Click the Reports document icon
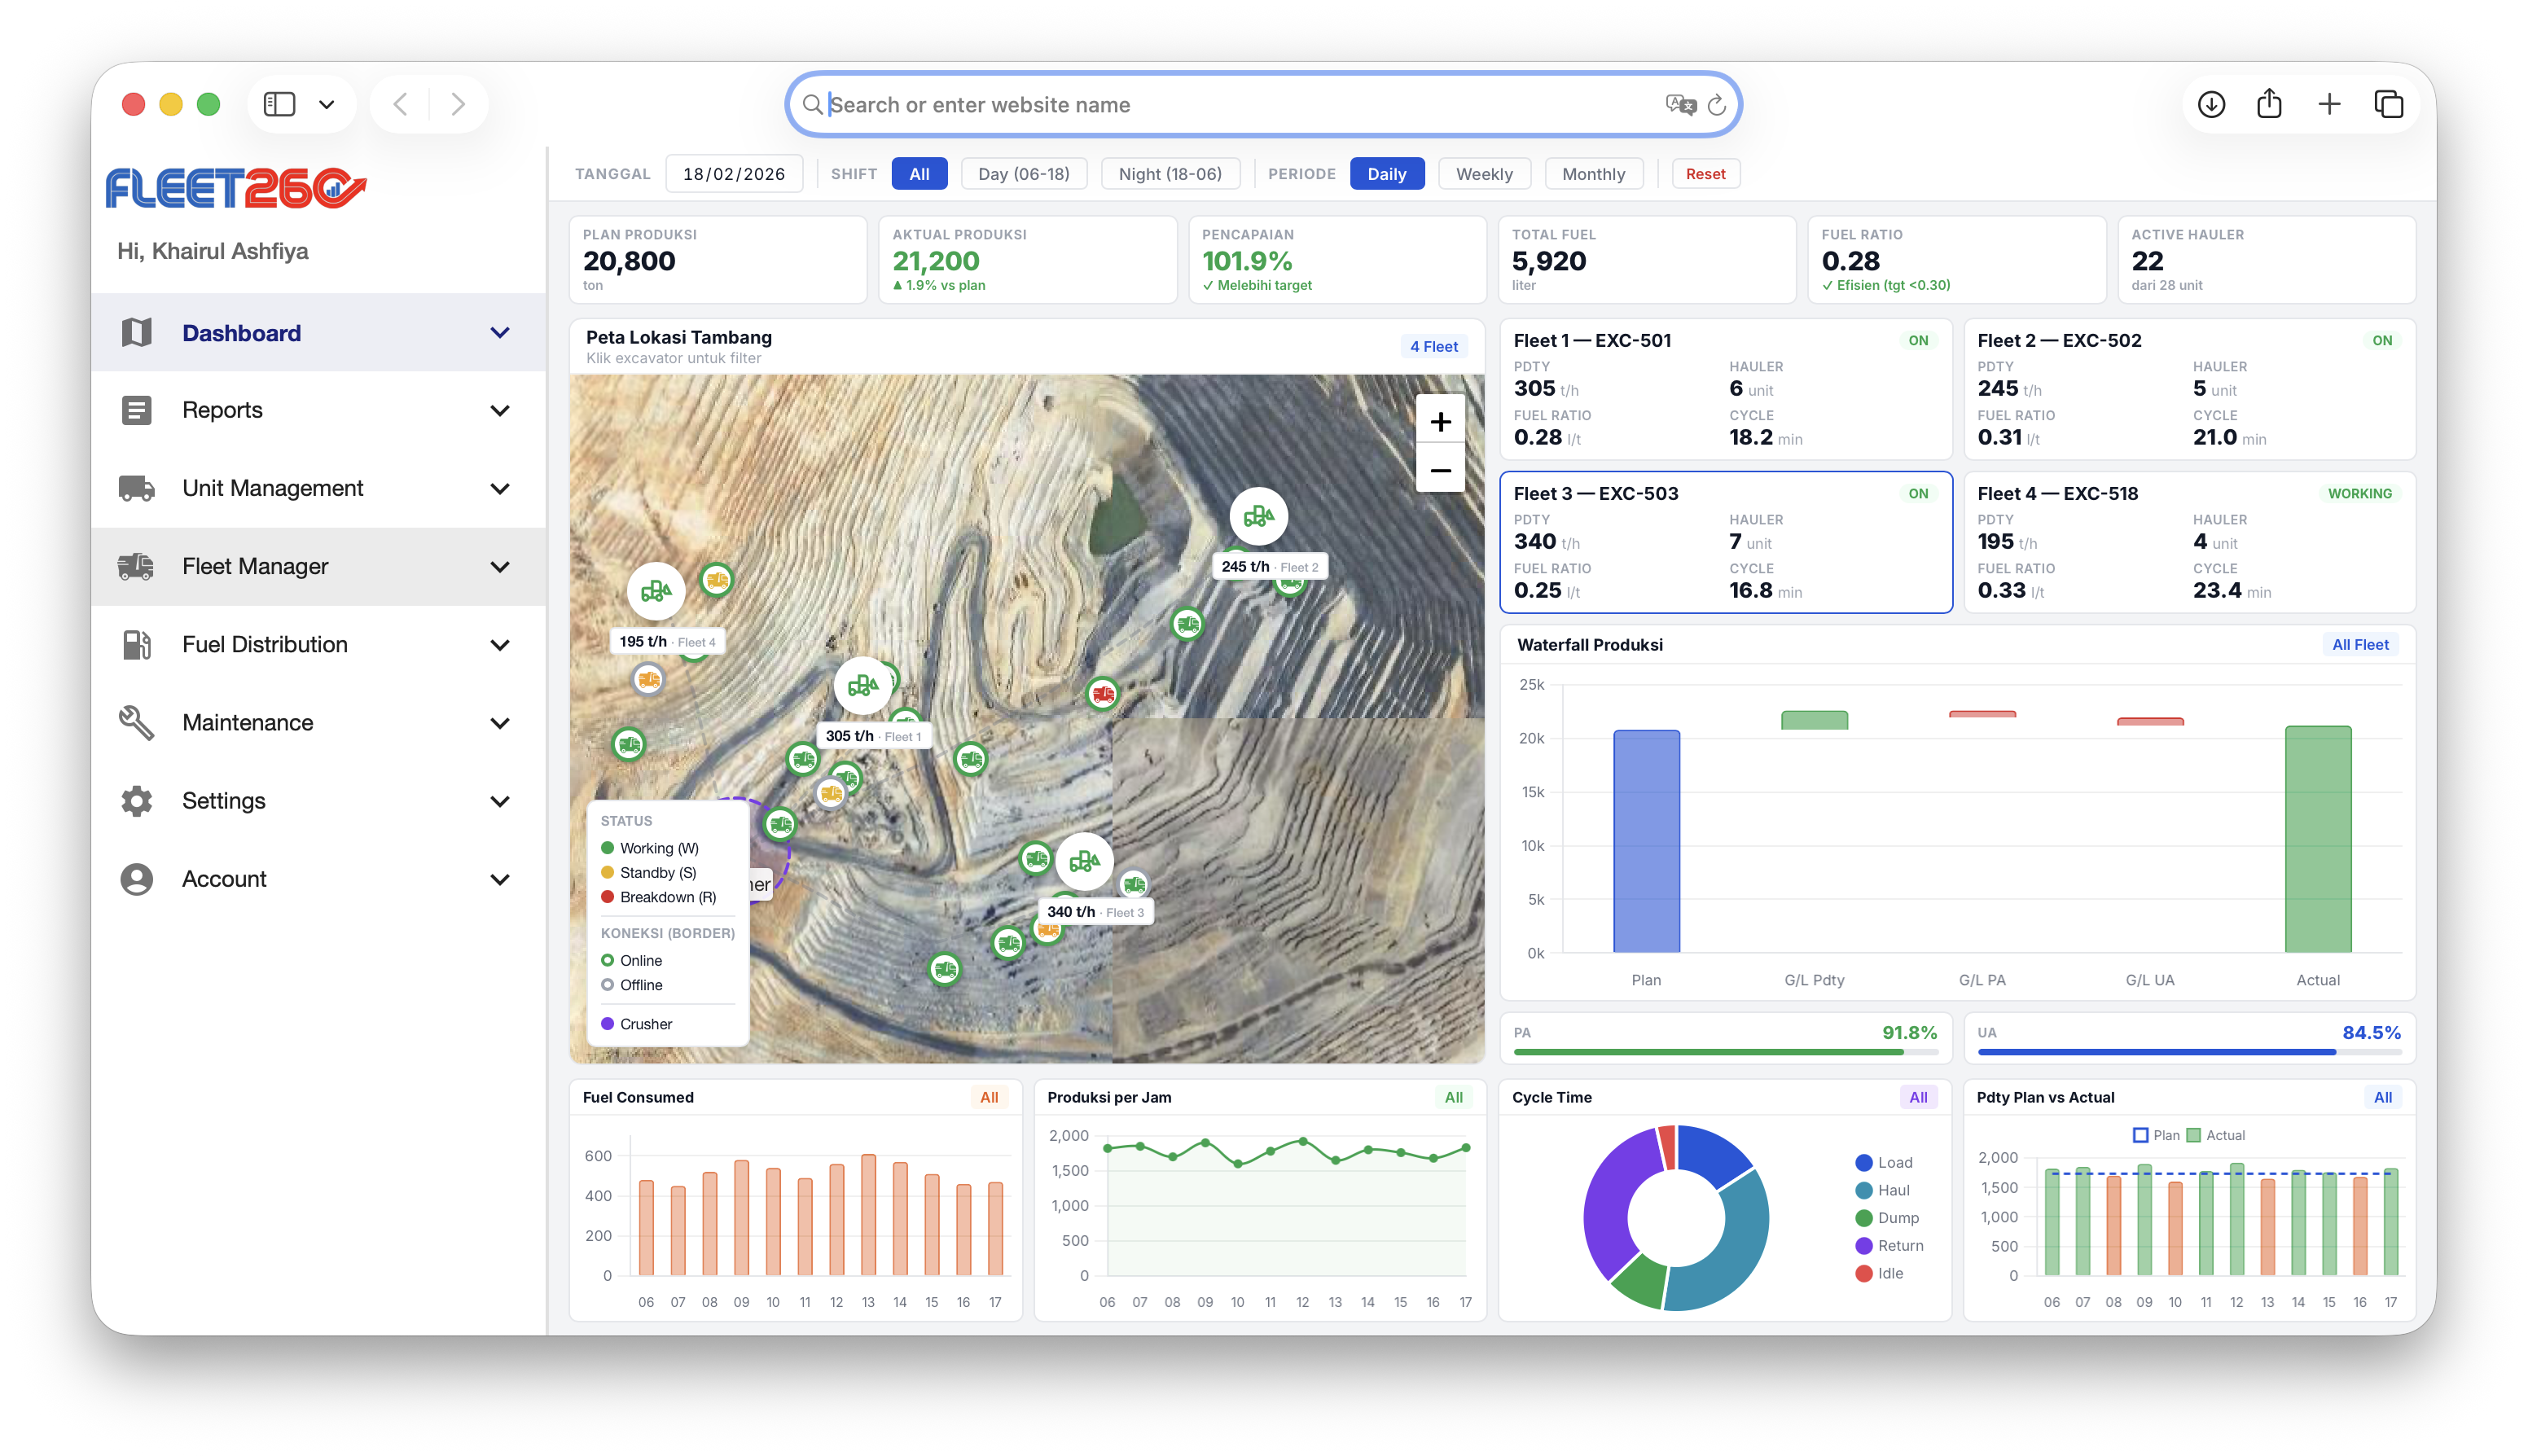This screenshot has width=2528, height=1456. click(136, 410)
